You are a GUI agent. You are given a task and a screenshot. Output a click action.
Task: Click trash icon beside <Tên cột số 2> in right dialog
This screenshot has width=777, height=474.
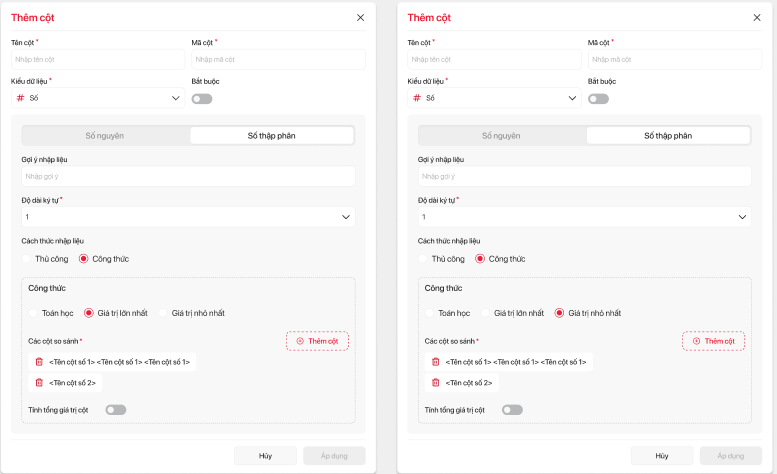[435, 382]
